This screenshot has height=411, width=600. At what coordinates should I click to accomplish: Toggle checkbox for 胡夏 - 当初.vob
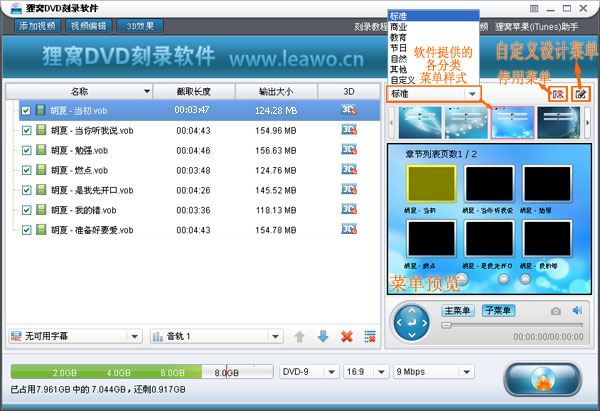pyautogui.click(x=26, y=111)
